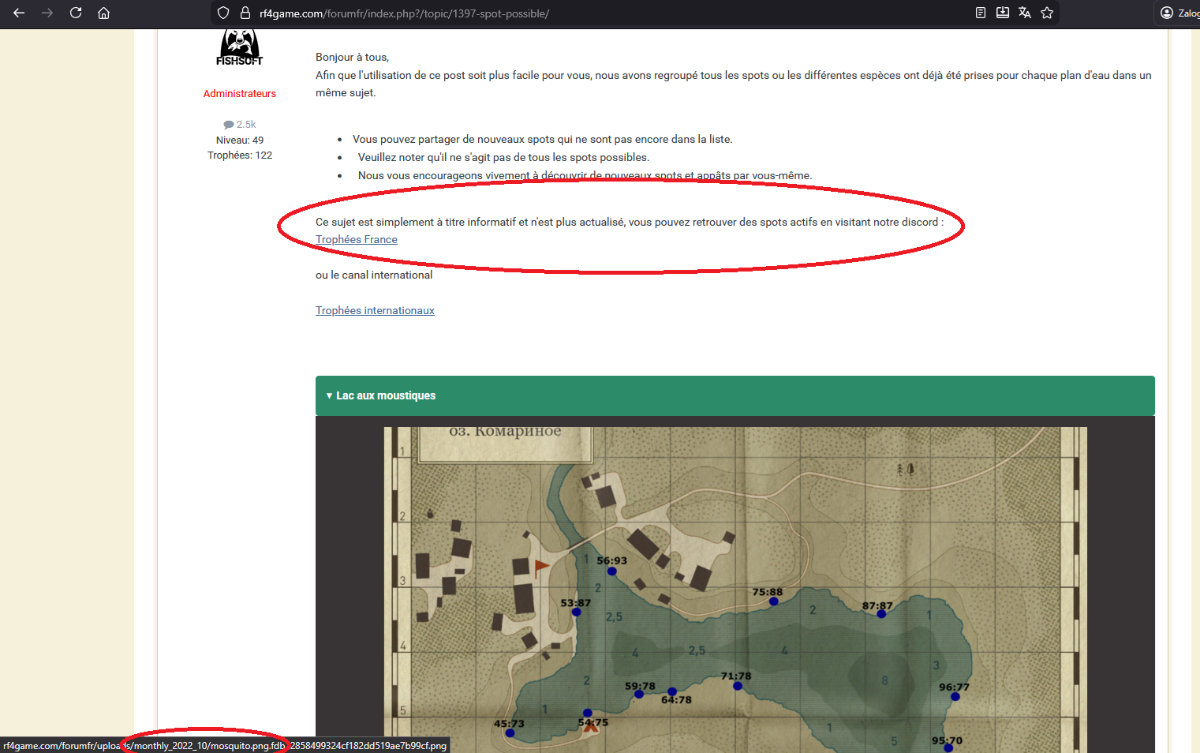The image size is (1200, 753).
Task: Go back with the browser back arrow
Action: point(18,13)
